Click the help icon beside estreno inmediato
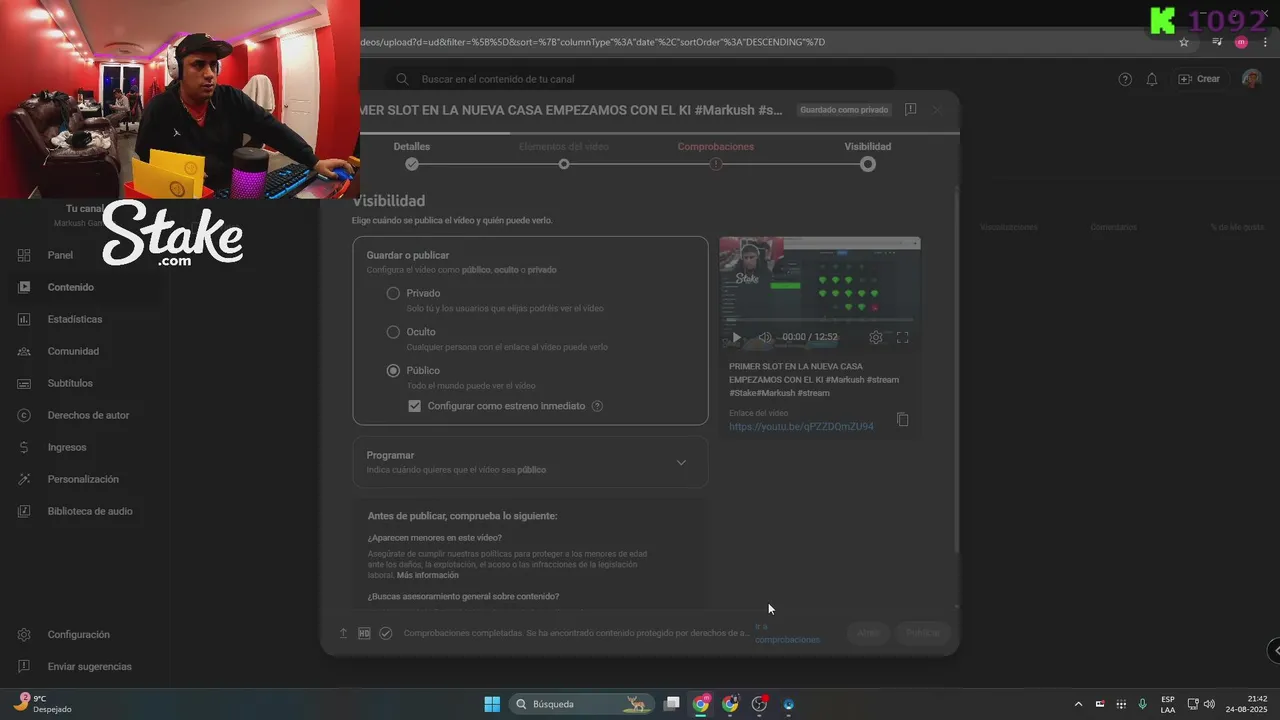The height and width of the screenshot is (720, 1280). 597,406
